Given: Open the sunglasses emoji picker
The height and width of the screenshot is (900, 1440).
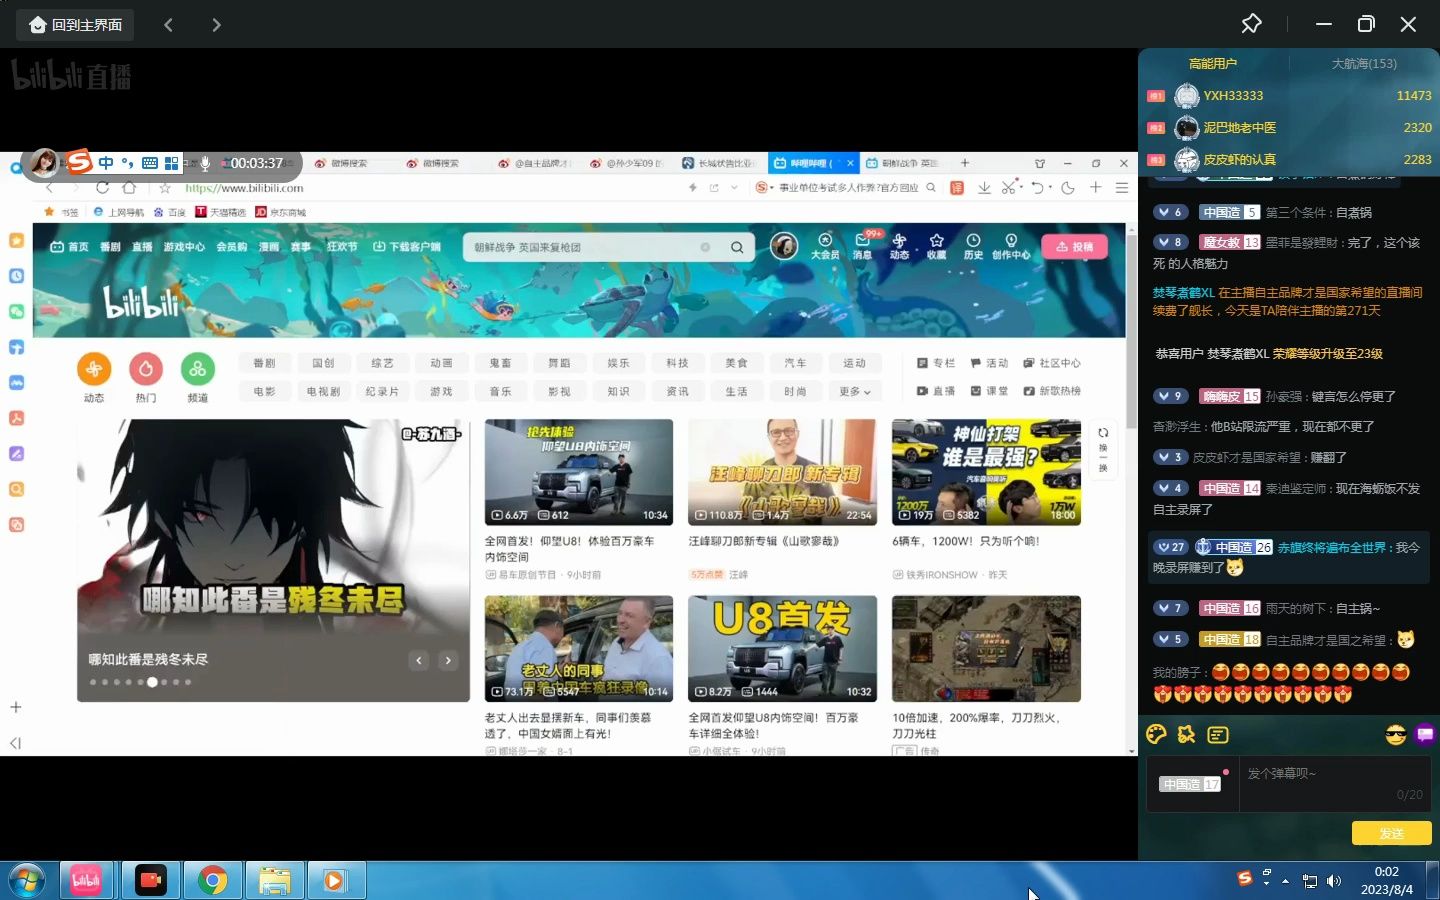Looking at the screenshot, I should [1396, 735].
